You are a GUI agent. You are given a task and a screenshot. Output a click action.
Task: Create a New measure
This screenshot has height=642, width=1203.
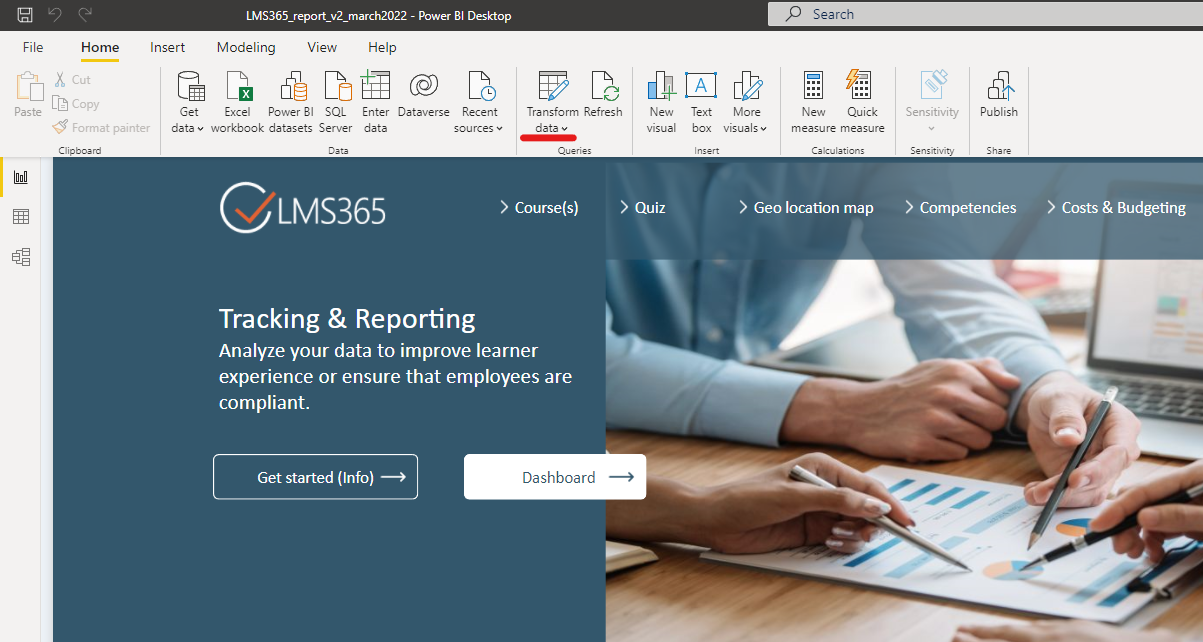tap(813, 102)
